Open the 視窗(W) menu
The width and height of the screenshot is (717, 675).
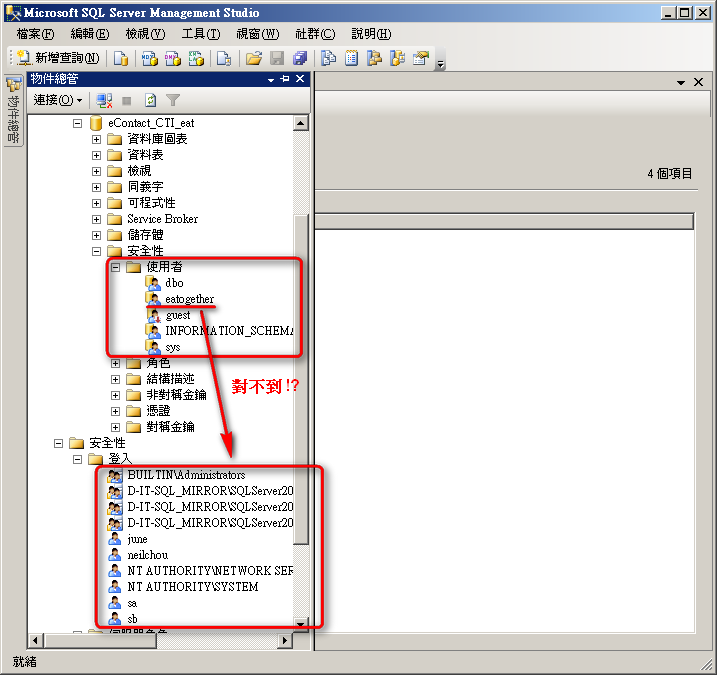pos(257,34)
